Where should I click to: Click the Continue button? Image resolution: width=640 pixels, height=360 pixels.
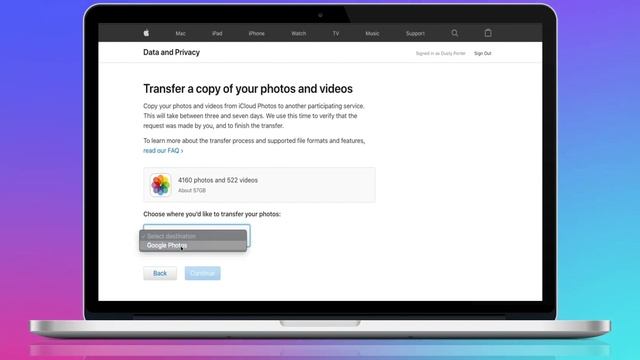pos(202,273)
